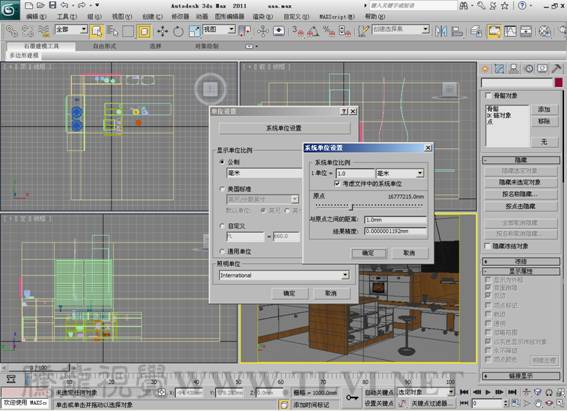The width and height of the screenshot is (567, 411).
Task: Expand the 冻结 rollout header
Action: click(x=521, y=261)
